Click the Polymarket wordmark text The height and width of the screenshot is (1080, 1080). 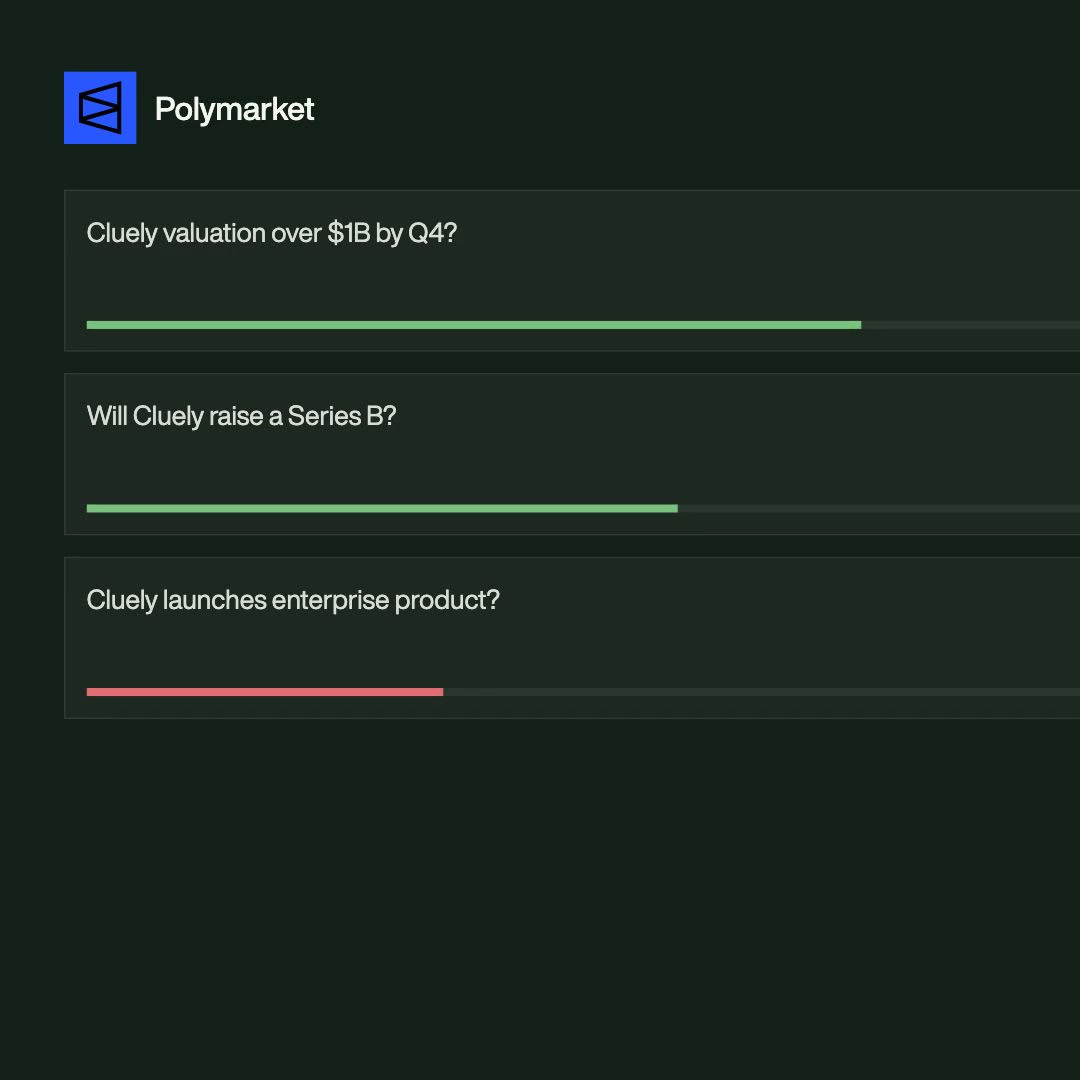coord(234,109)
